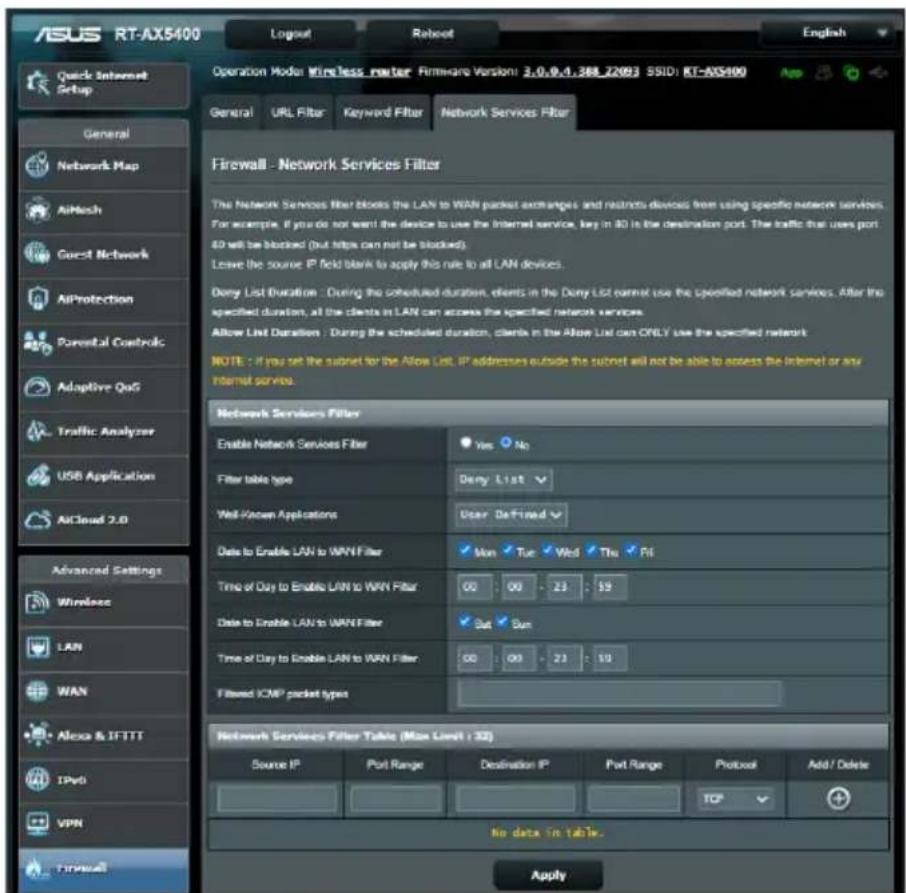
Task: Open the Filter table type Deny List dropdown
Action: tap(503, 479)
